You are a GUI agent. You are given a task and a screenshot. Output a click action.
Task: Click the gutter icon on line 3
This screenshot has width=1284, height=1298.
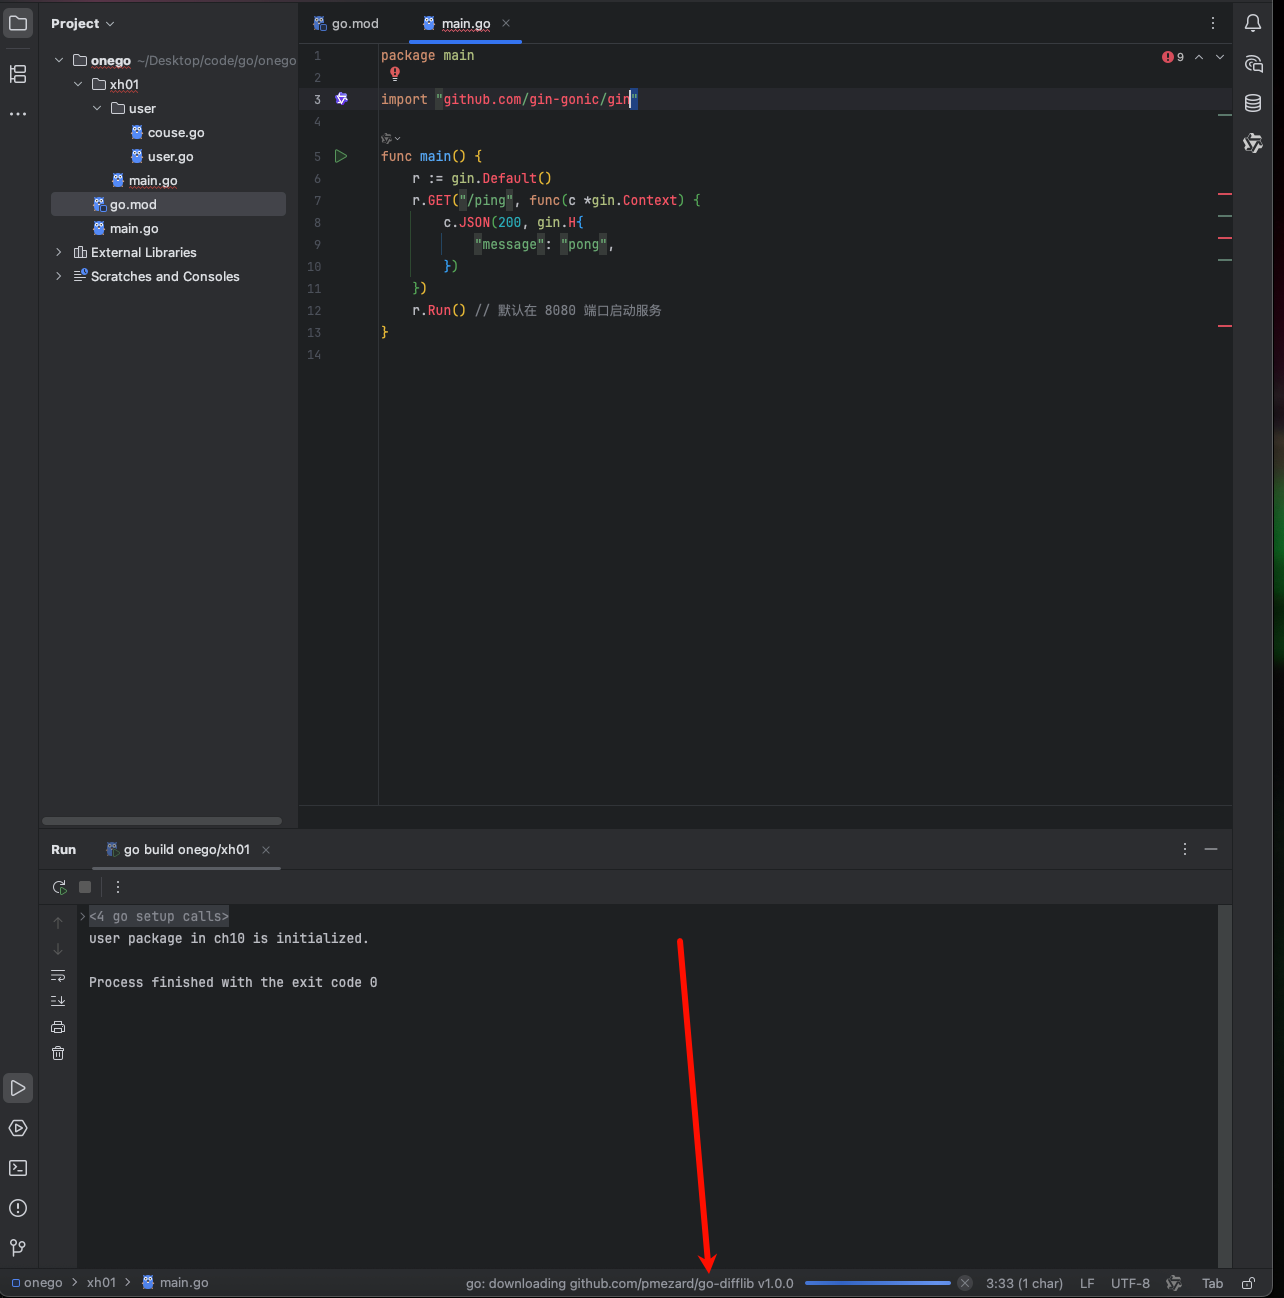[x=341, y=99]
